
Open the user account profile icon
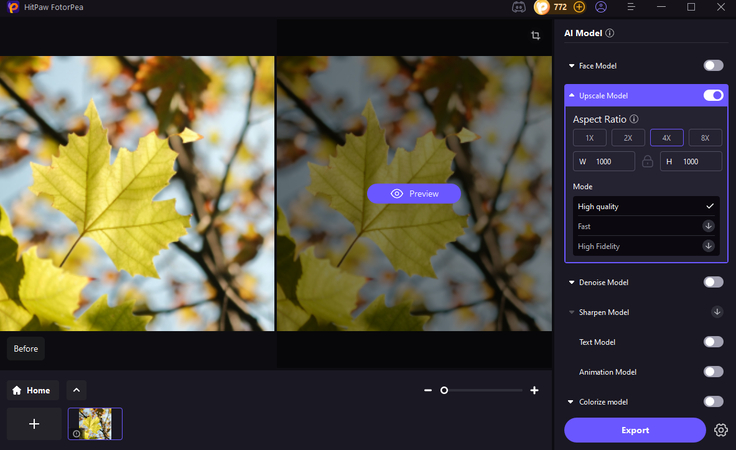(601, 7)
